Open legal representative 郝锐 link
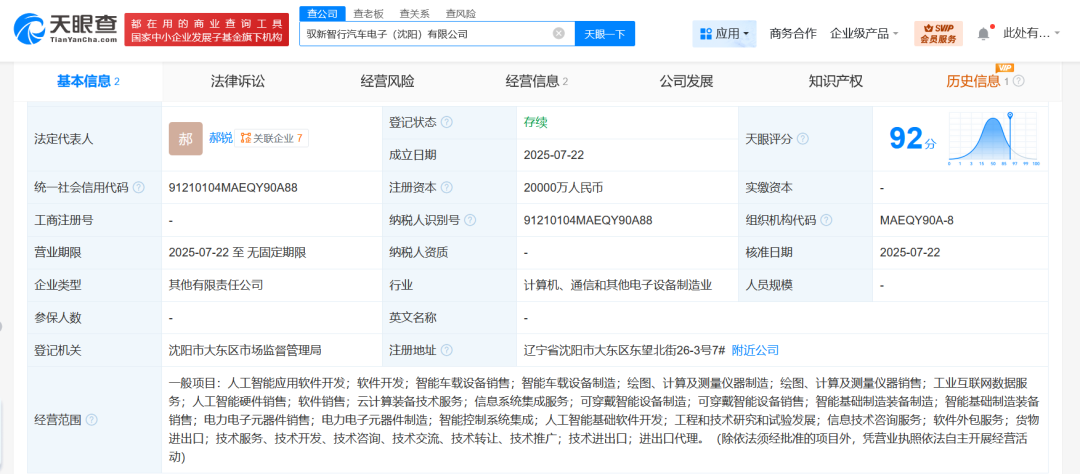Viewport: 1080px width, 474px height. pyautogui.click(x=220, y=138)
